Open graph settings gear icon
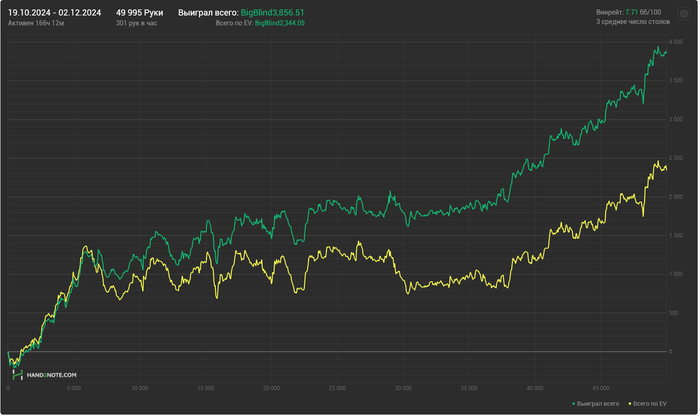The image size is (700, 416). pyautogui.click(x=685, y=14)
